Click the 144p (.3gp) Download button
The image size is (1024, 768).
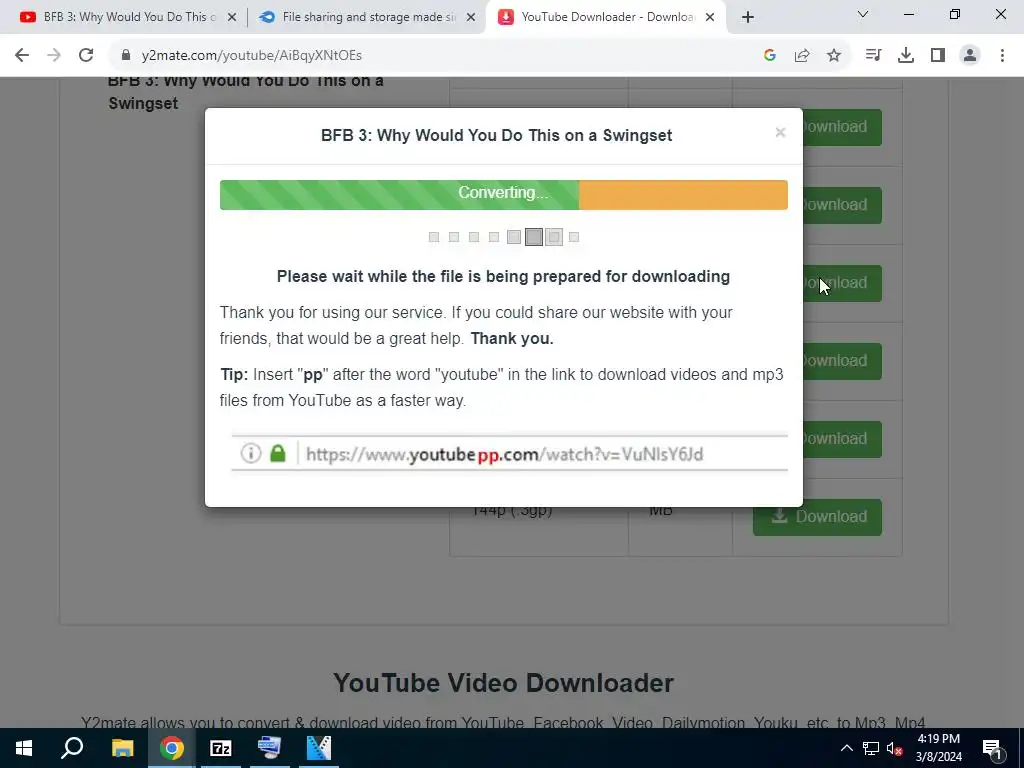818,517
